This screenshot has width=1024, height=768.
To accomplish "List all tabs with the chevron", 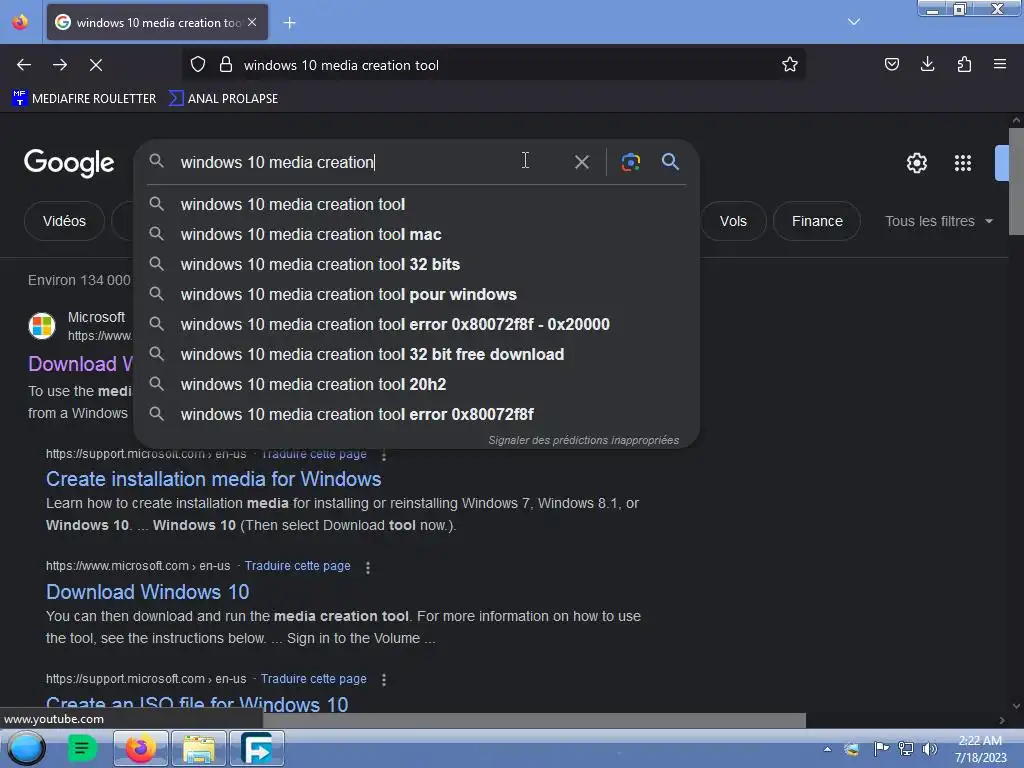I will click(x=854, y=22).
